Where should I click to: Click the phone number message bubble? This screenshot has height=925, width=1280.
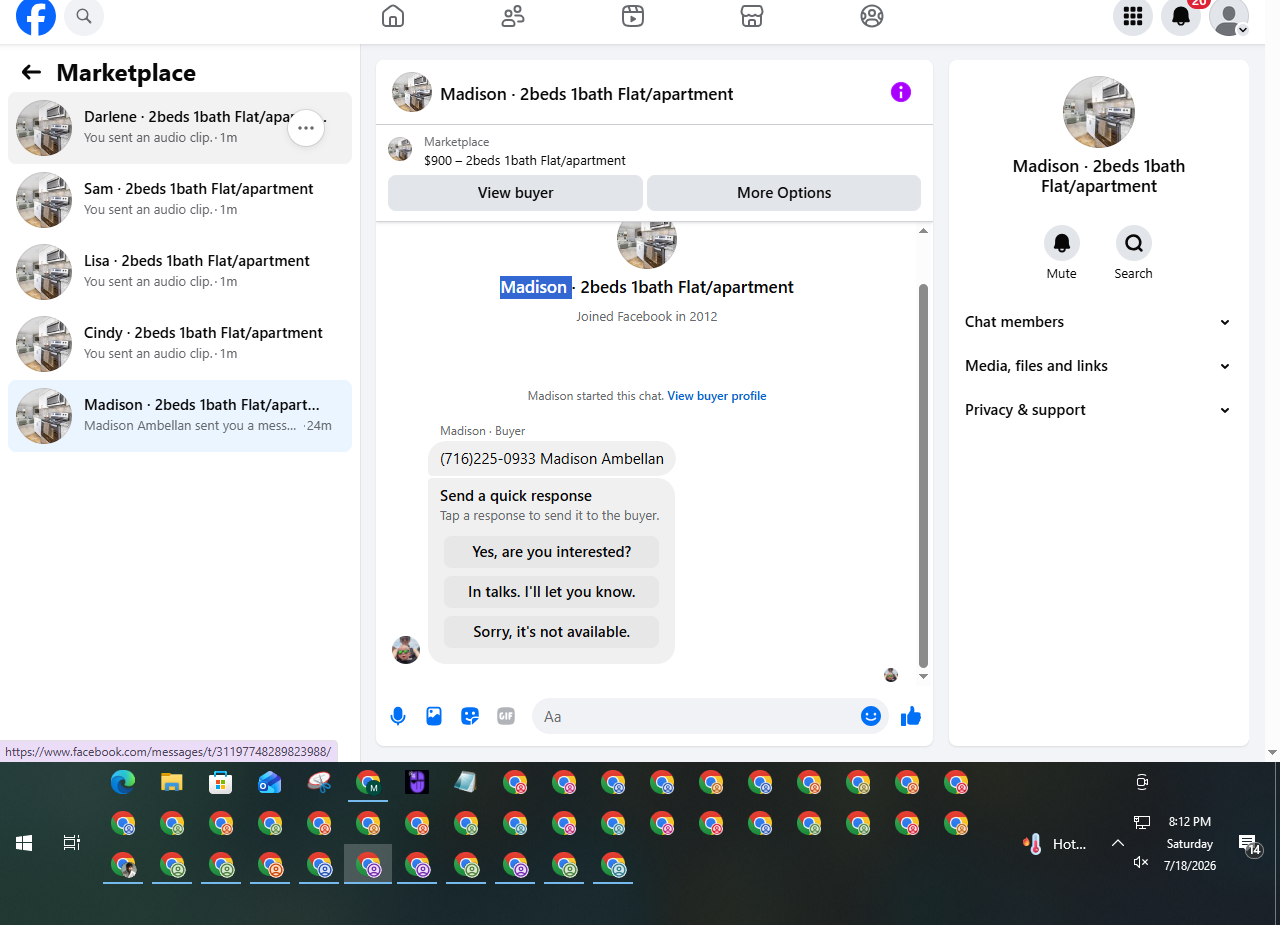(552, 459)
